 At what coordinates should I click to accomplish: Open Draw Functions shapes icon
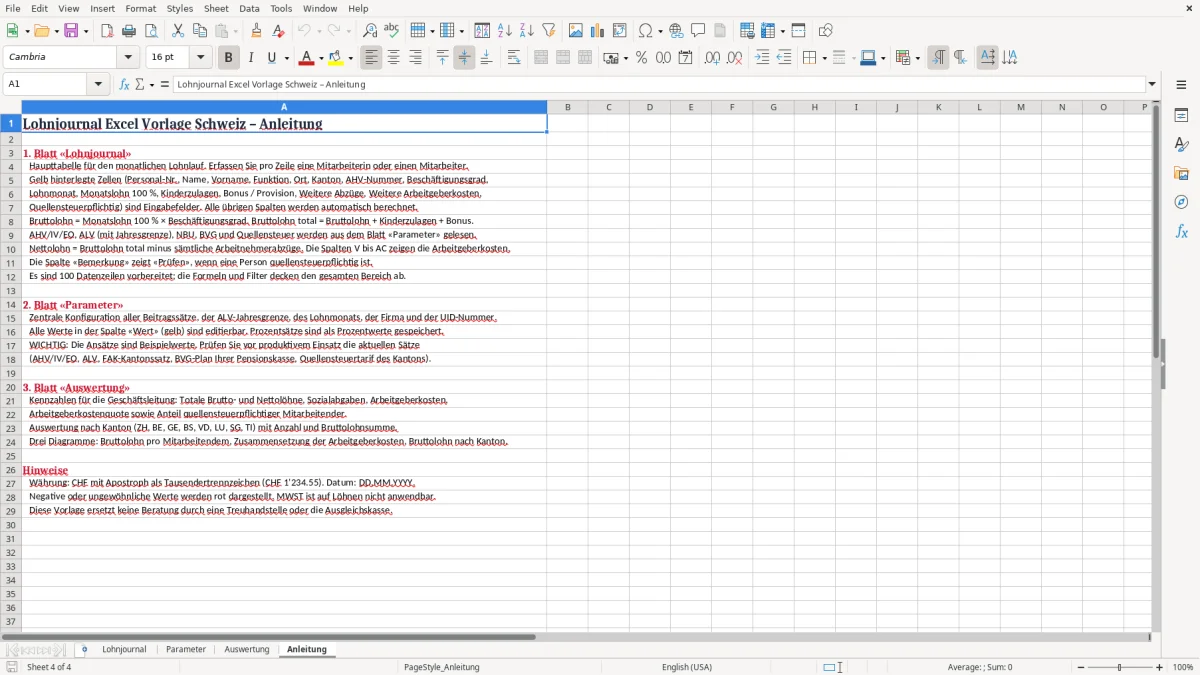tap(826, 31)
